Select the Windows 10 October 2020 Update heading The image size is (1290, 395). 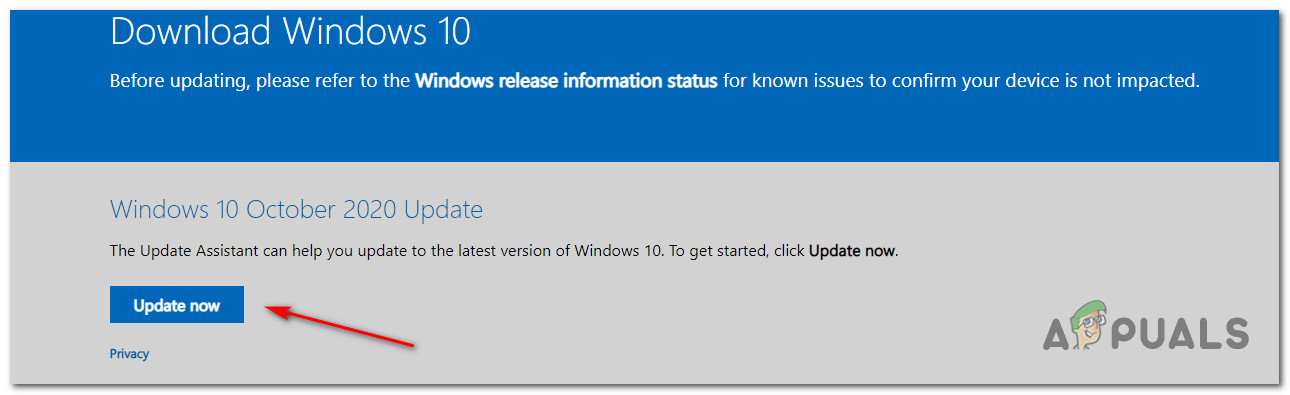(296, 210)
